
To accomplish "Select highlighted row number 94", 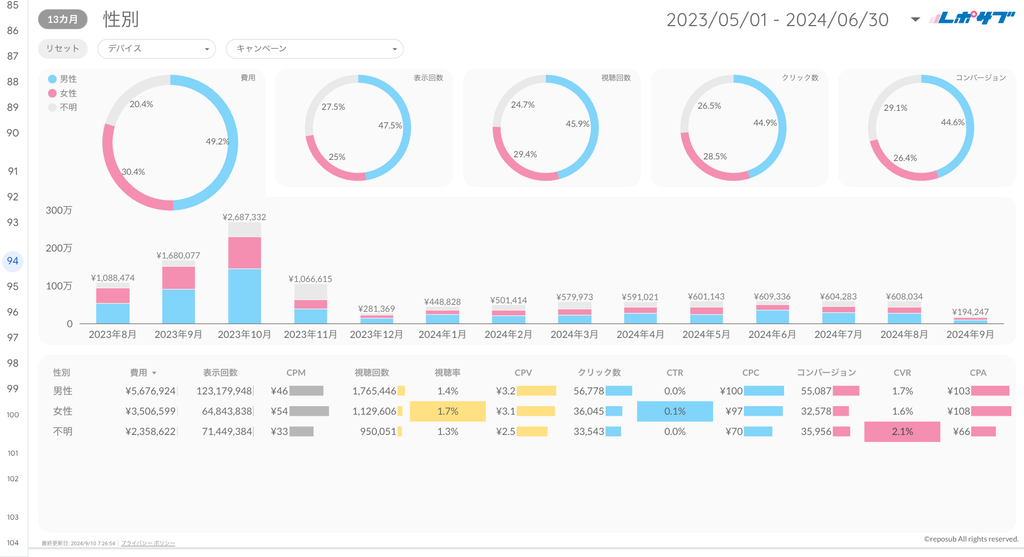I will coord(14,261).
